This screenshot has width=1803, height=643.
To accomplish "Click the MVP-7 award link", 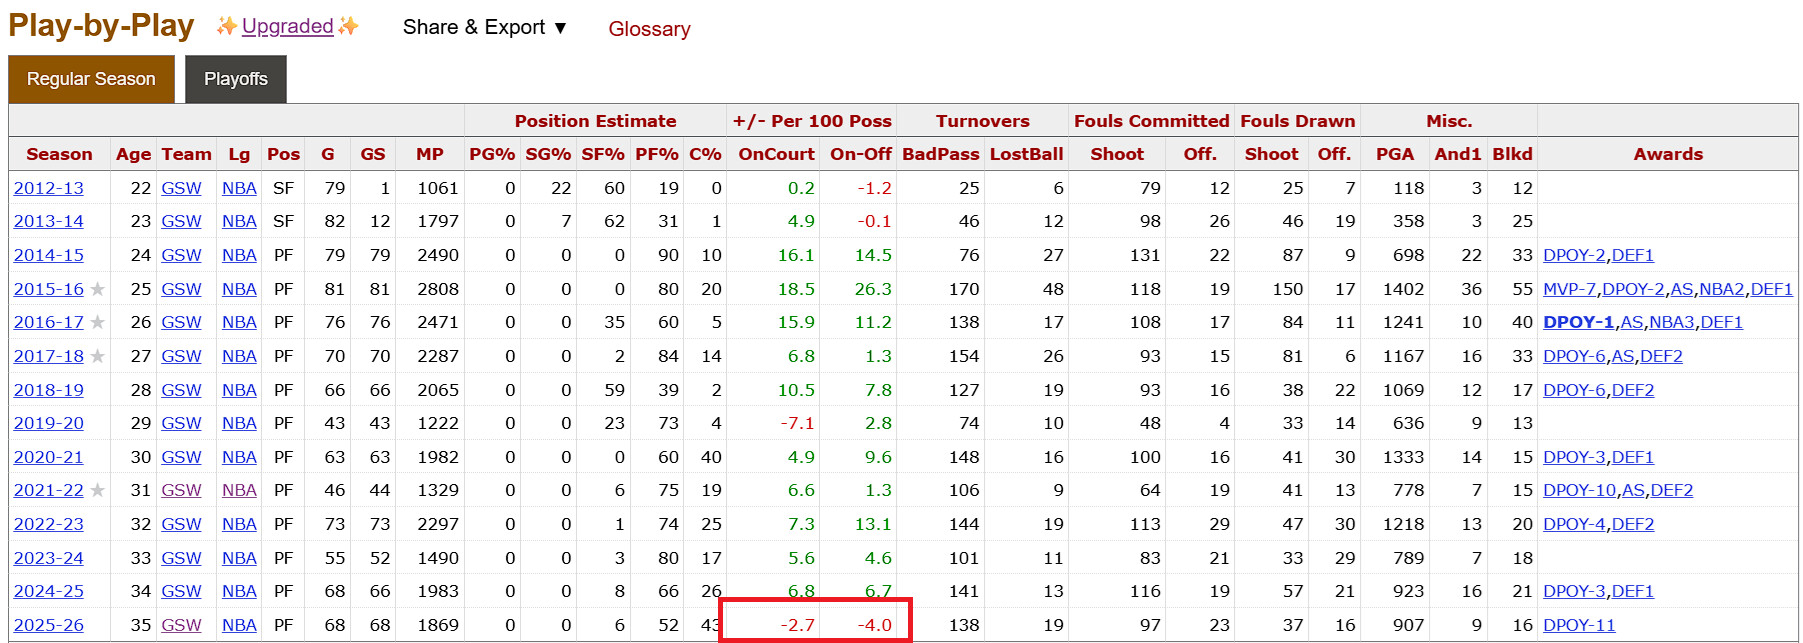I will tap(1570, 289).
